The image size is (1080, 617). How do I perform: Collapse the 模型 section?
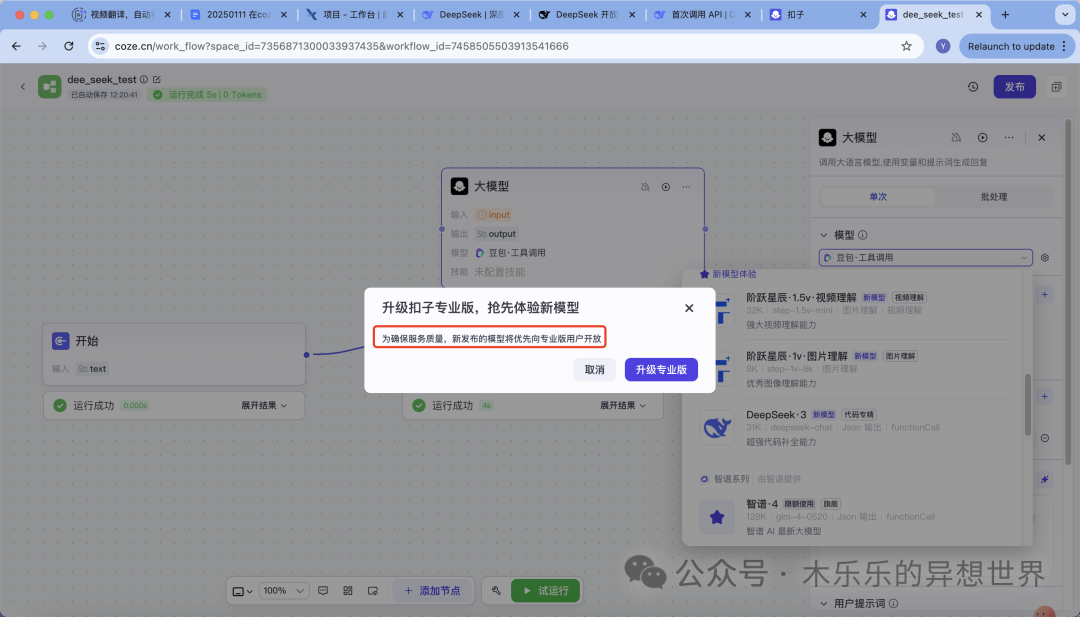click(x=824, y=235)
